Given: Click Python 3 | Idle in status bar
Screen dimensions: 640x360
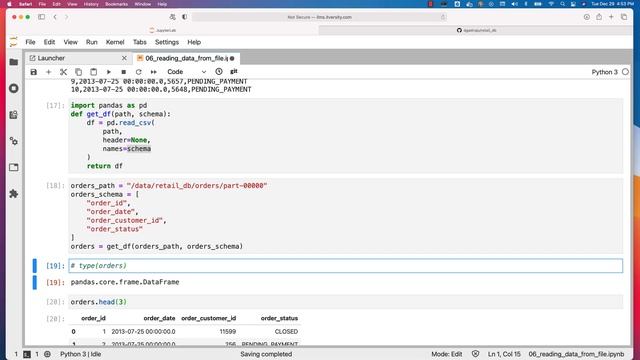Looking at the screenshot, I should tap(81, 354).
